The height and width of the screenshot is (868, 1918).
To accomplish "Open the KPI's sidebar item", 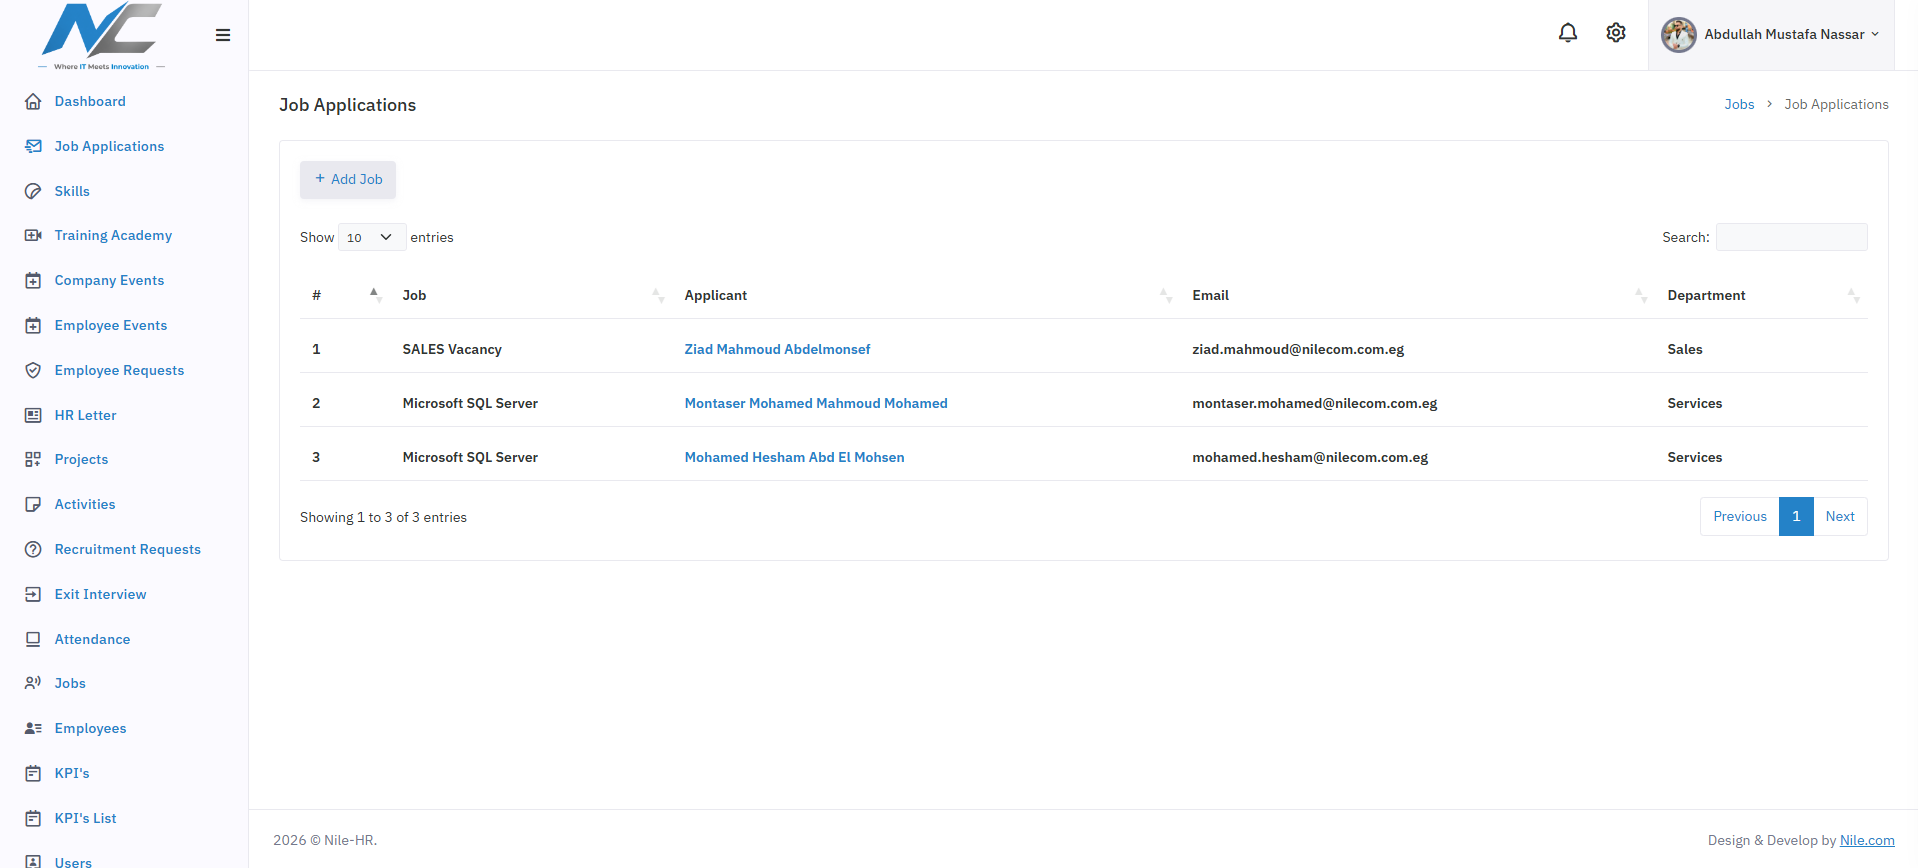I will (72, 773).
